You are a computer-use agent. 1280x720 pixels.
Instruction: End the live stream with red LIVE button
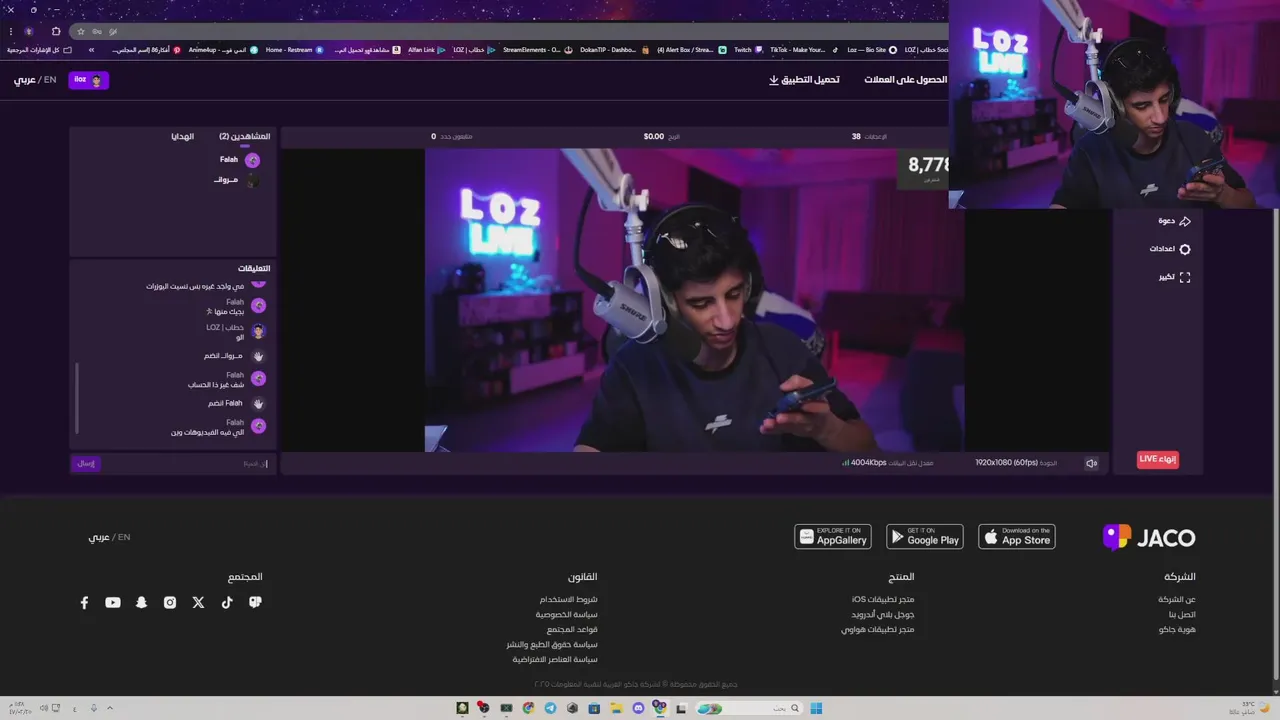tap(1158, 459)
